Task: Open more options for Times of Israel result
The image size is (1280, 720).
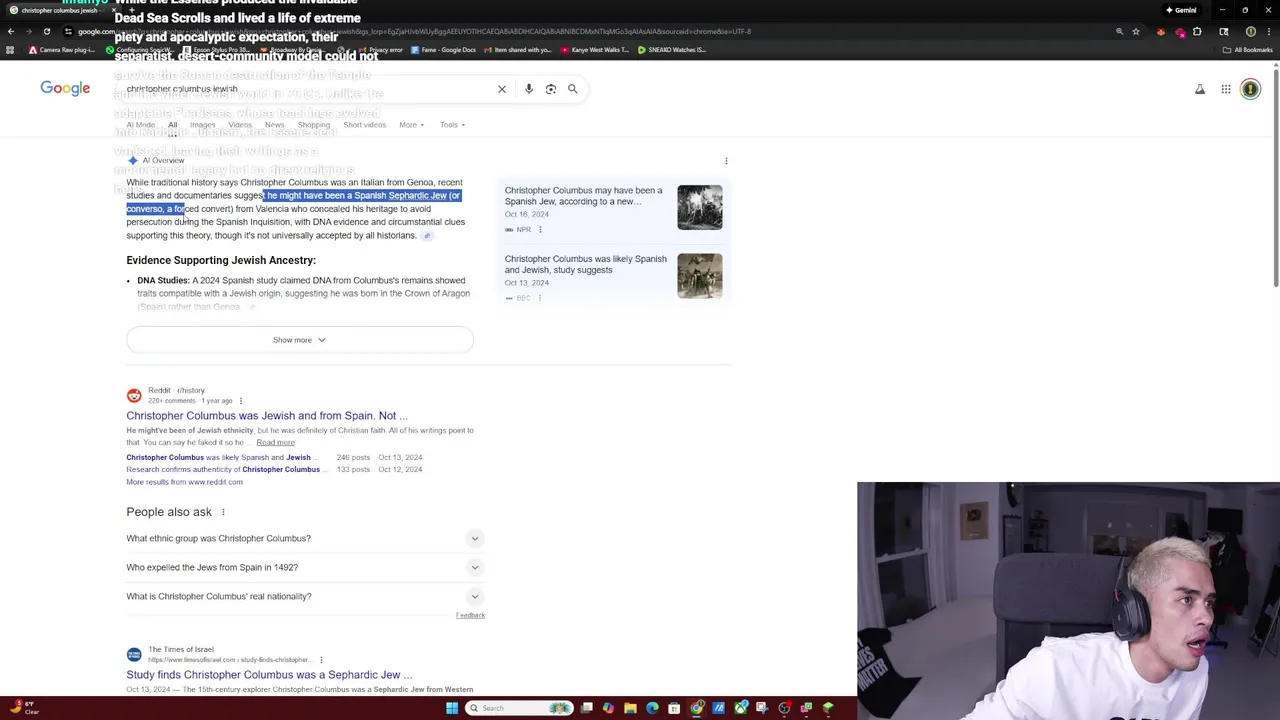Action: pos(321,660)
